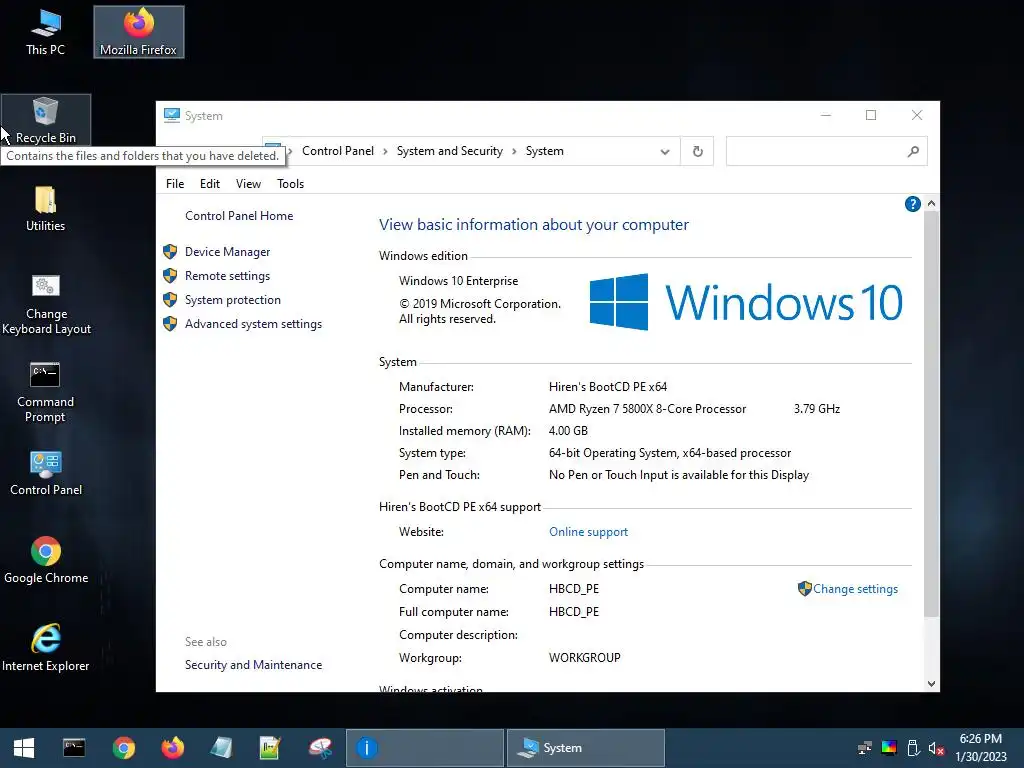Image resolution: width=1024 pixels, height=768 pixels.
Task: Open the green chart taskbar icon
Action: 270,748
